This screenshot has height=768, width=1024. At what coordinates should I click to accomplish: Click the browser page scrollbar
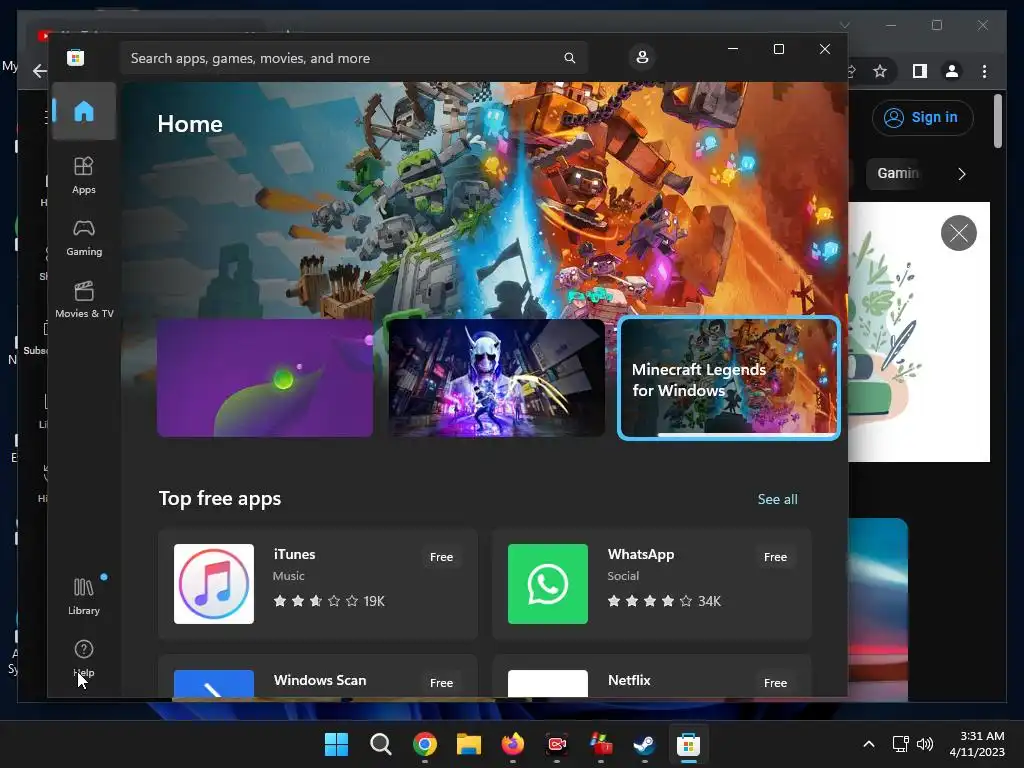click(997, 121)
